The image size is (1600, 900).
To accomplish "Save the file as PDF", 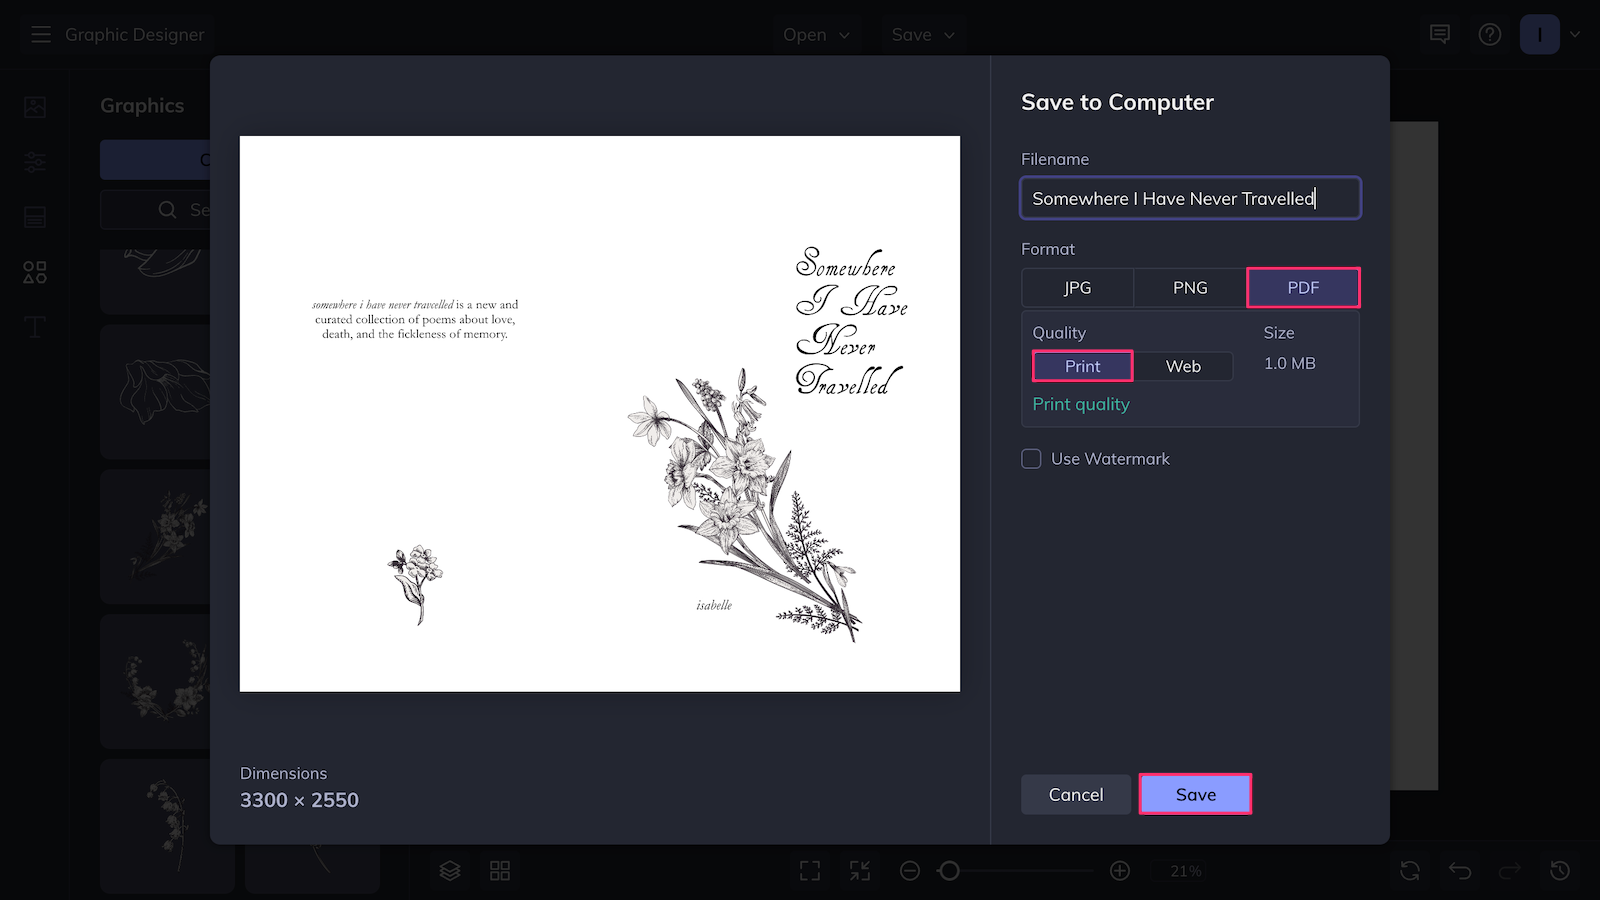I will click(x=1195, y=793).
